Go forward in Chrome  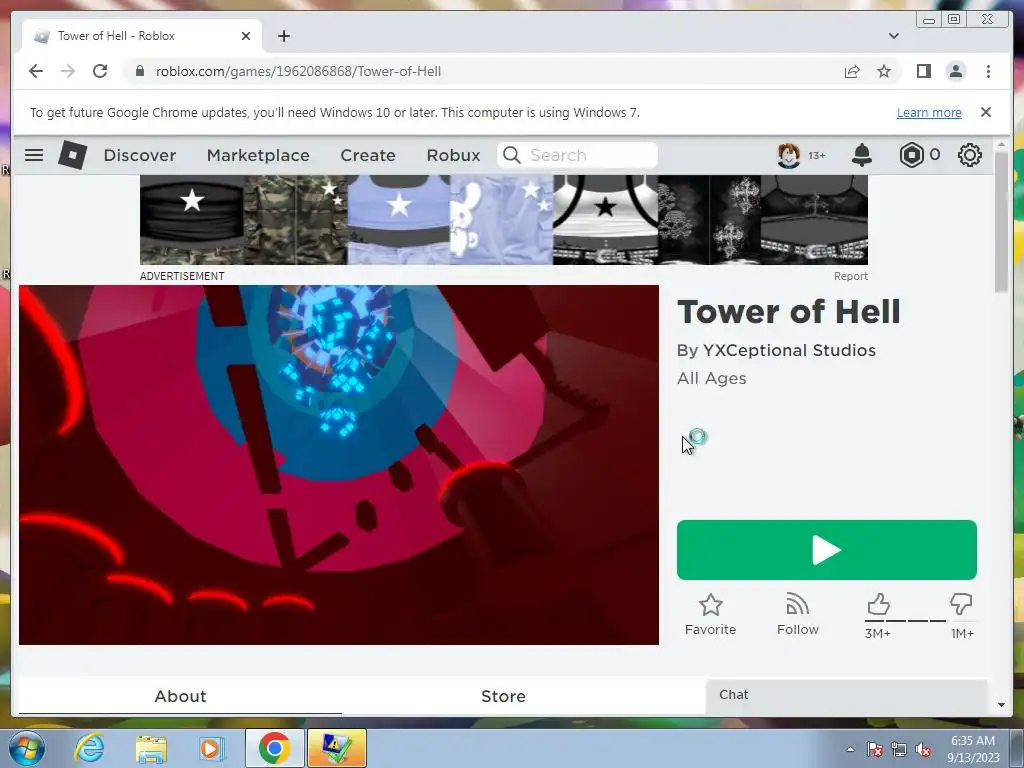pyautogui.click(x=68, y=71)
